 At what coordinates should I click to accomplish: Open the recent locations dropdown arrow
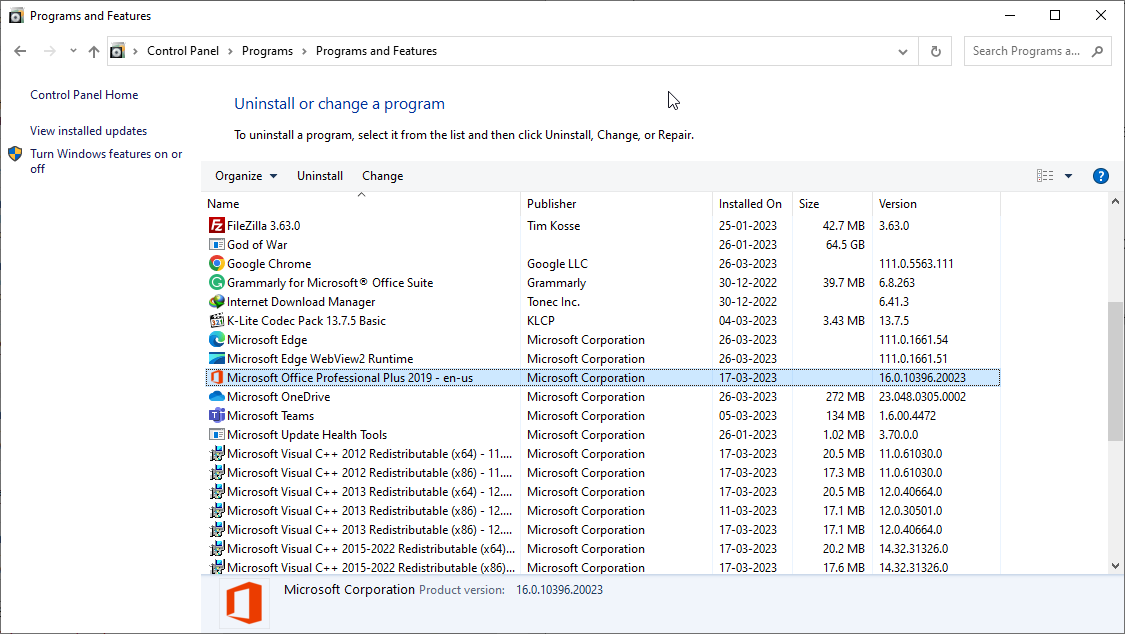(73, 51)
